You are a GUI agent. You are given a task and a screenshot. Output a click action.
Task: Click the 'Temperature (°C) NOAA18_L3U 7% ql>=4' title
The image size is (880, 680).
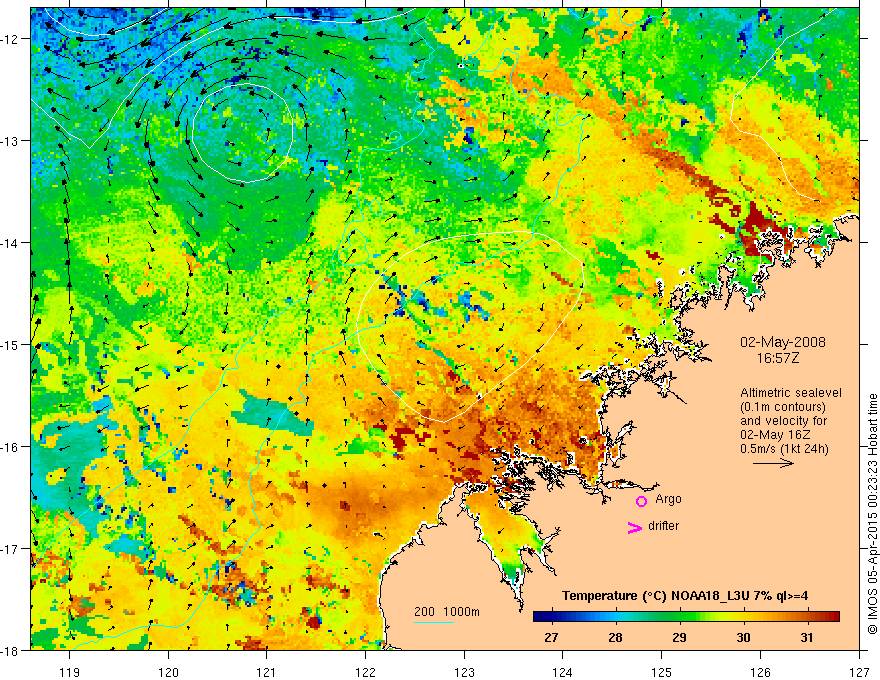[x=685, y=596]
